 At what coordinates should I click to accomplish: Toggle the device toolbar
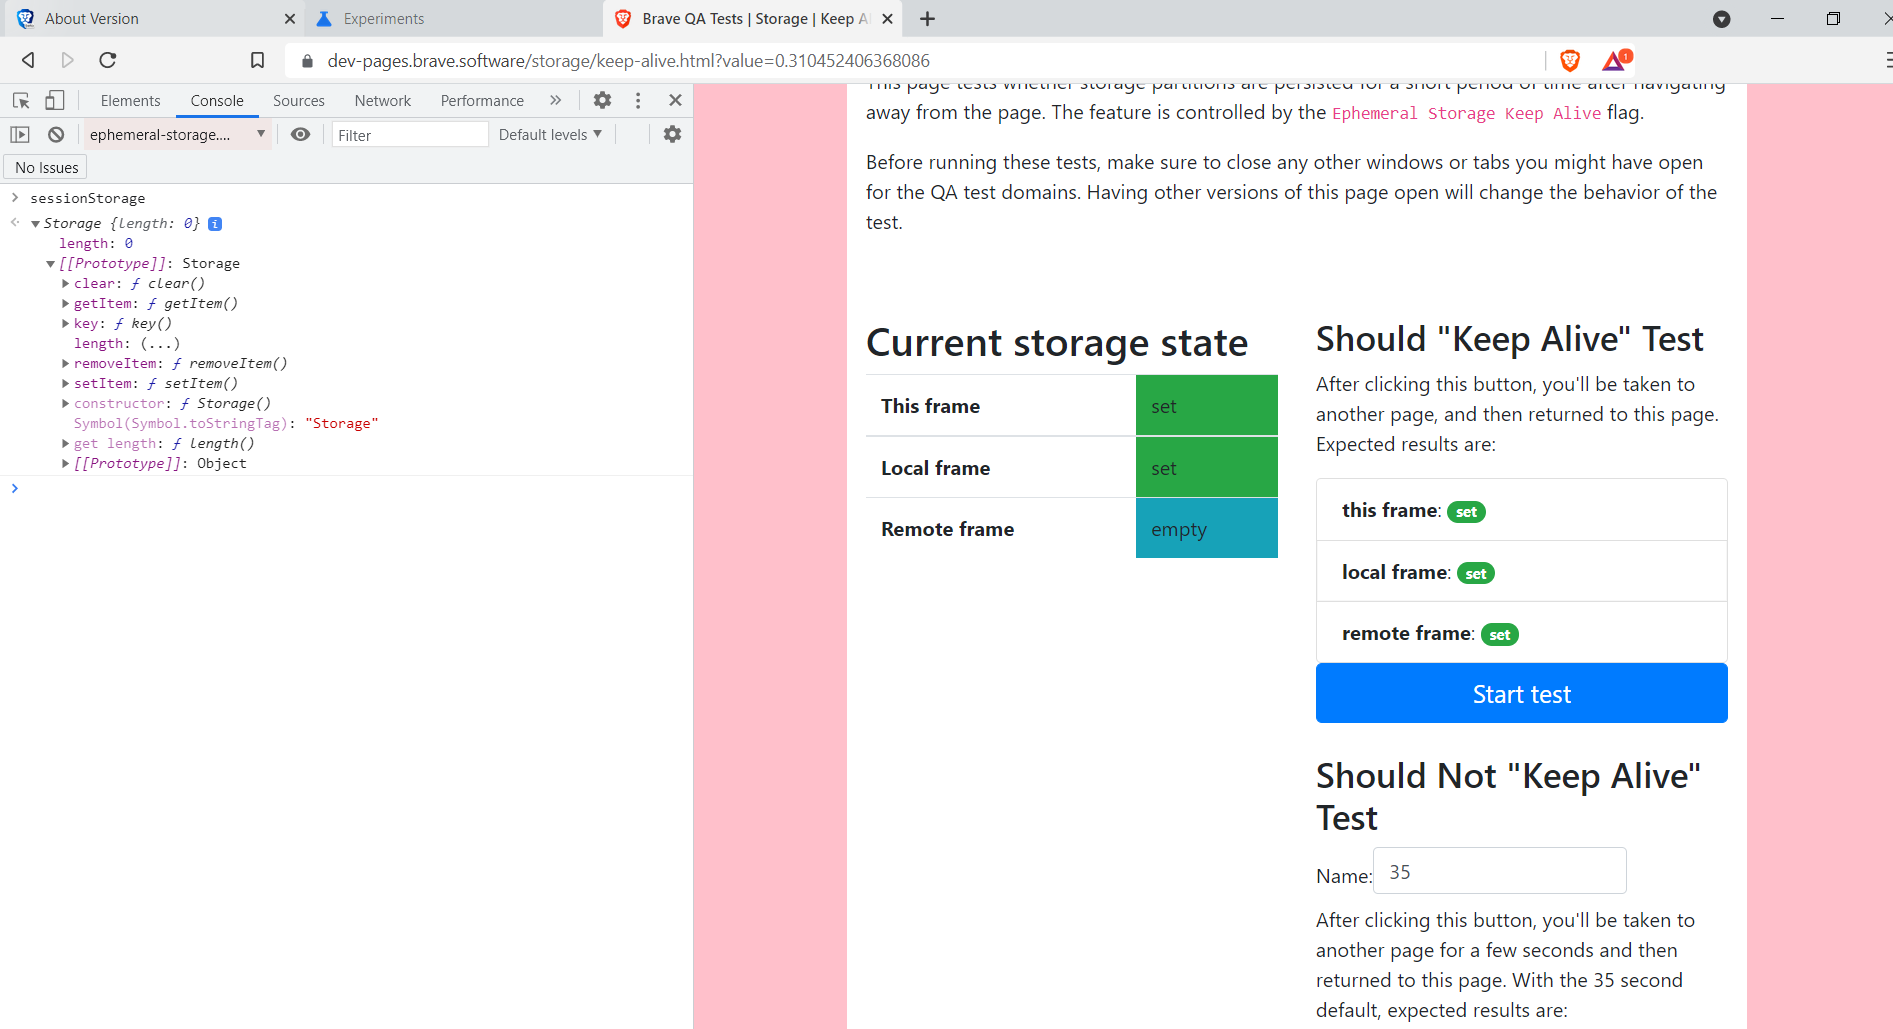[x=55, y=100]
